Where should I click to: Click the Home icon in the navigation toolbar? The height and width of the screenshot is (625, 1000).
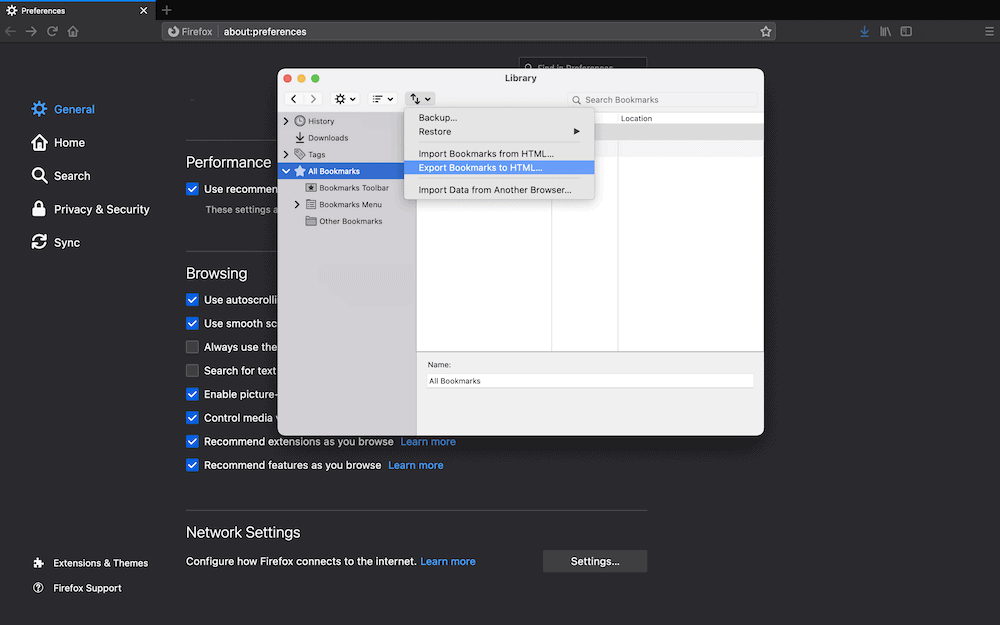[x=72, y=31]
